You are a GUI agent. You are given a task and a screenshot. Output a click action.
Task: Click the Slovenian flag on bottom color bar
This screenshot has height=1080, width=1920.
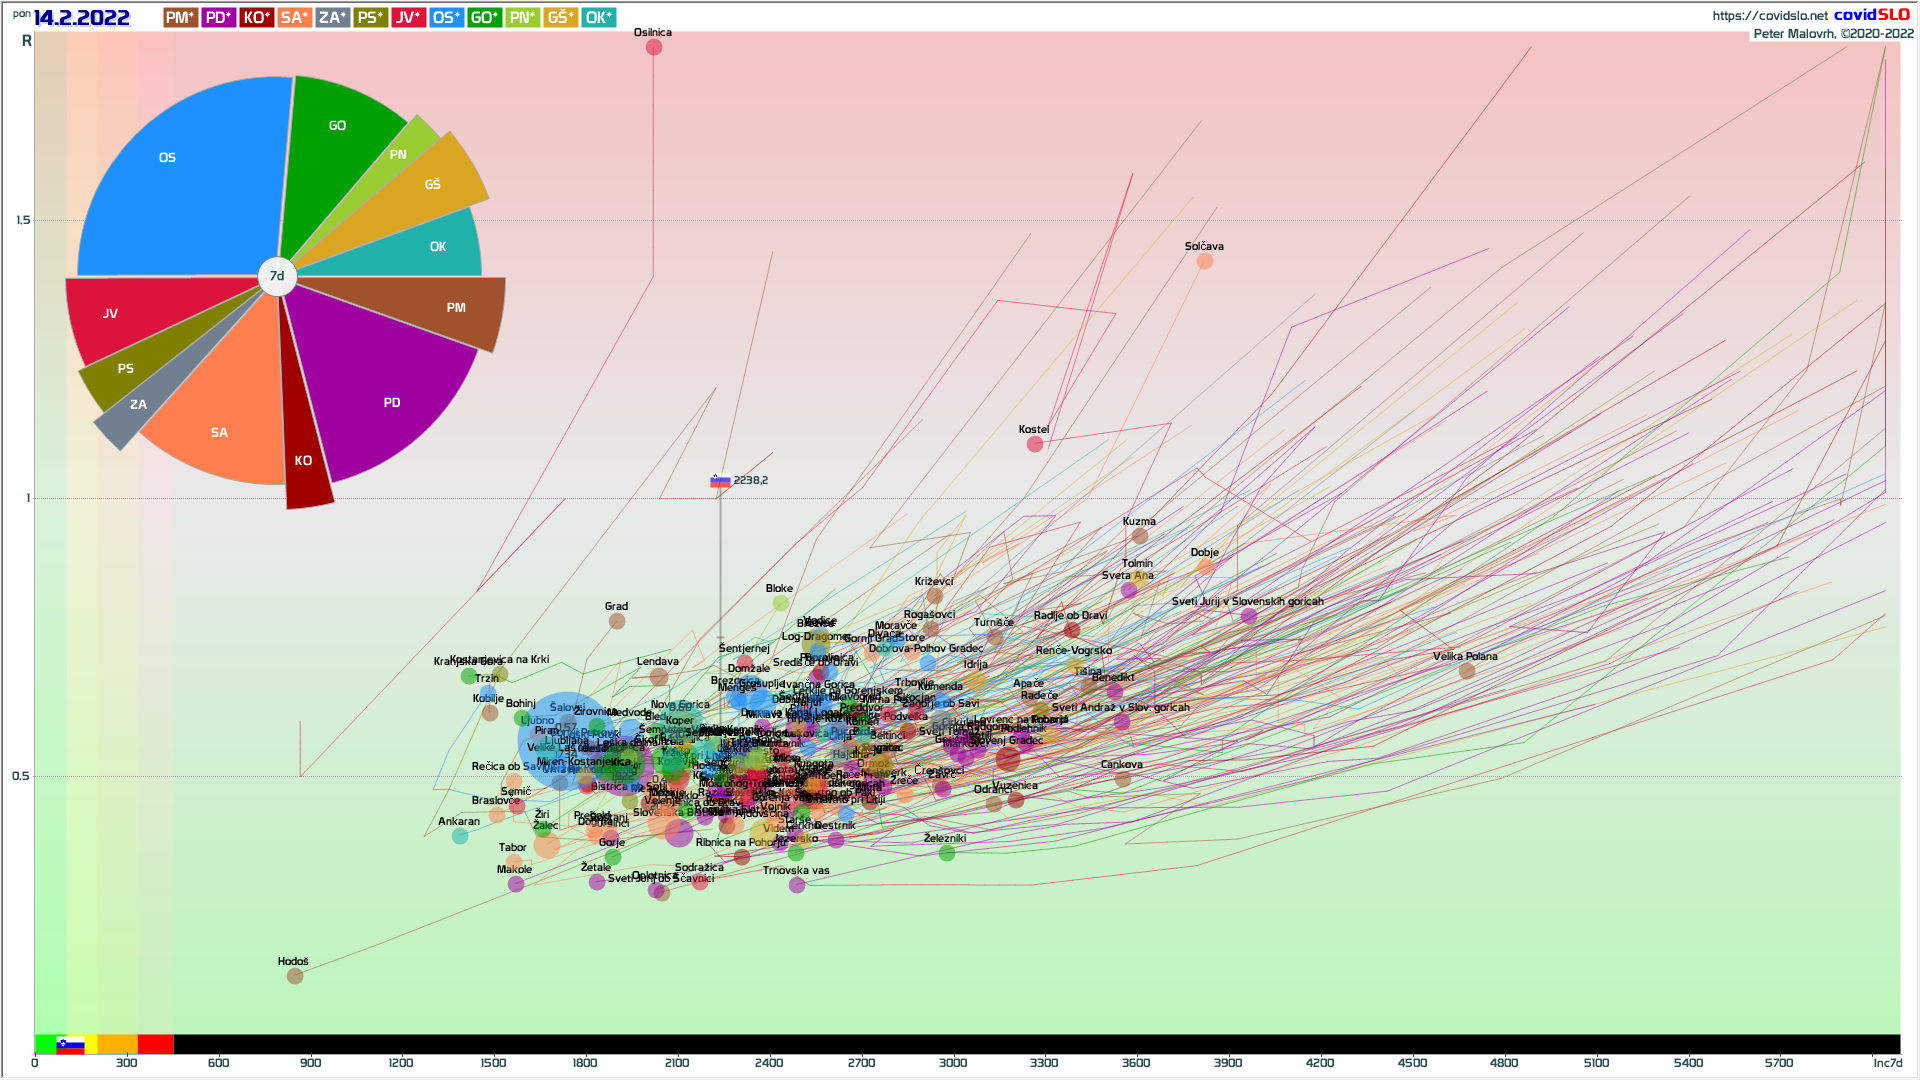[70, 1044]
